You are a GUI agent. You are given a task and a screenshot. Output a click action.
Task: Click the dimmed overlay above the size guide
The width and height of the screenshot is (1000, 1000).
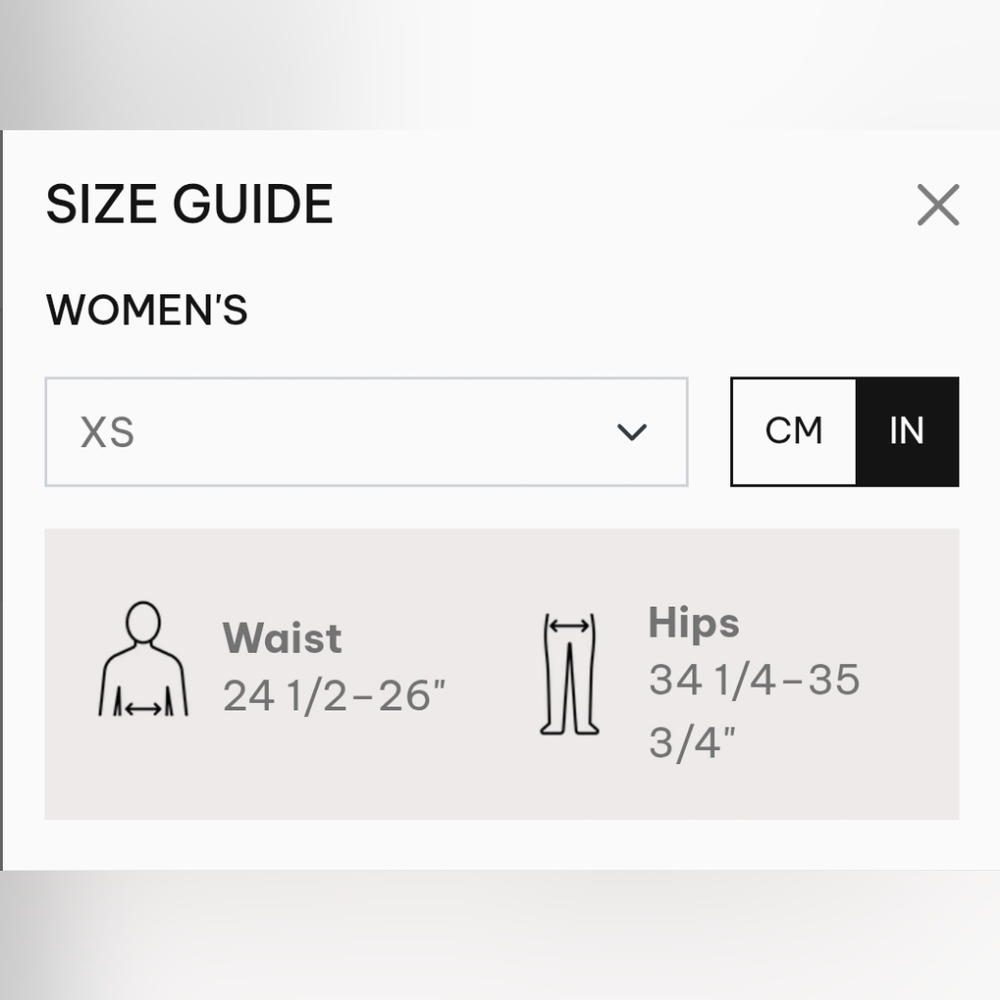click(x=500, y=64)
